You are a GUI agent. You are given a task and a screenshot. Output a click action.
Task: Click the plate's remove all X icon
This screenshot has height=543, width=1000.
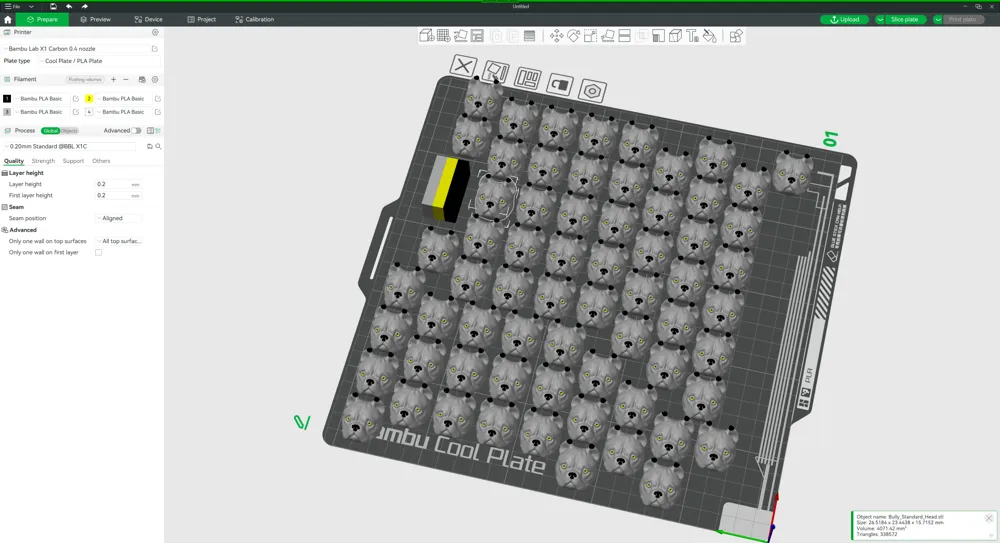pyautogui.click(x=464, y=65)
